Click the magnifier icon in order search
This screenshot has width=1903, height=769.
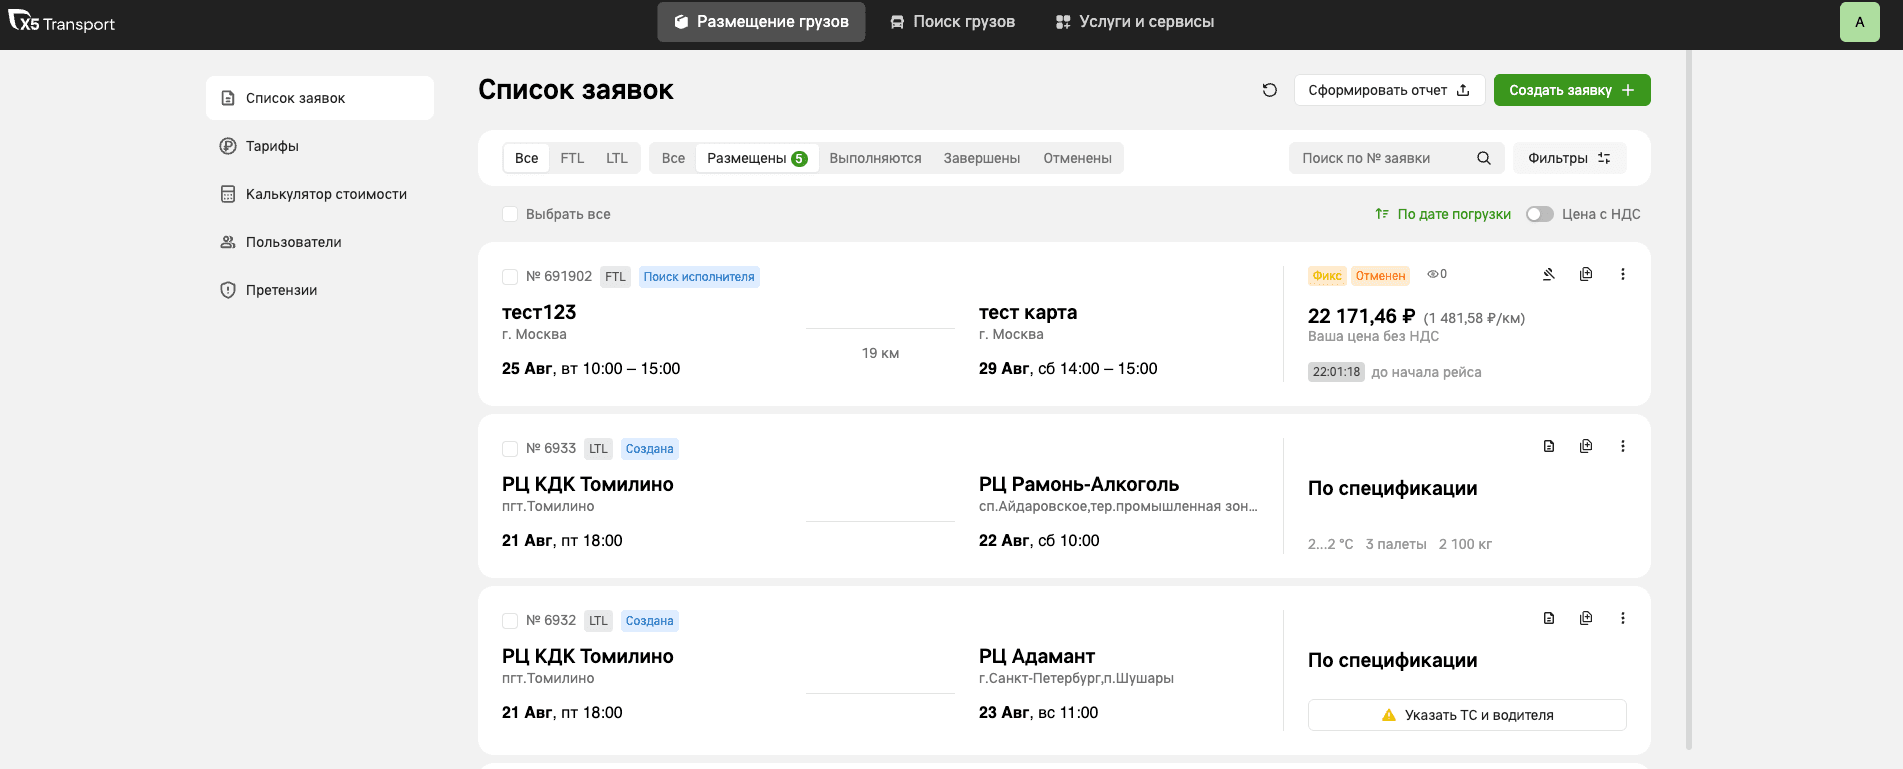(x=1484, y=158)
